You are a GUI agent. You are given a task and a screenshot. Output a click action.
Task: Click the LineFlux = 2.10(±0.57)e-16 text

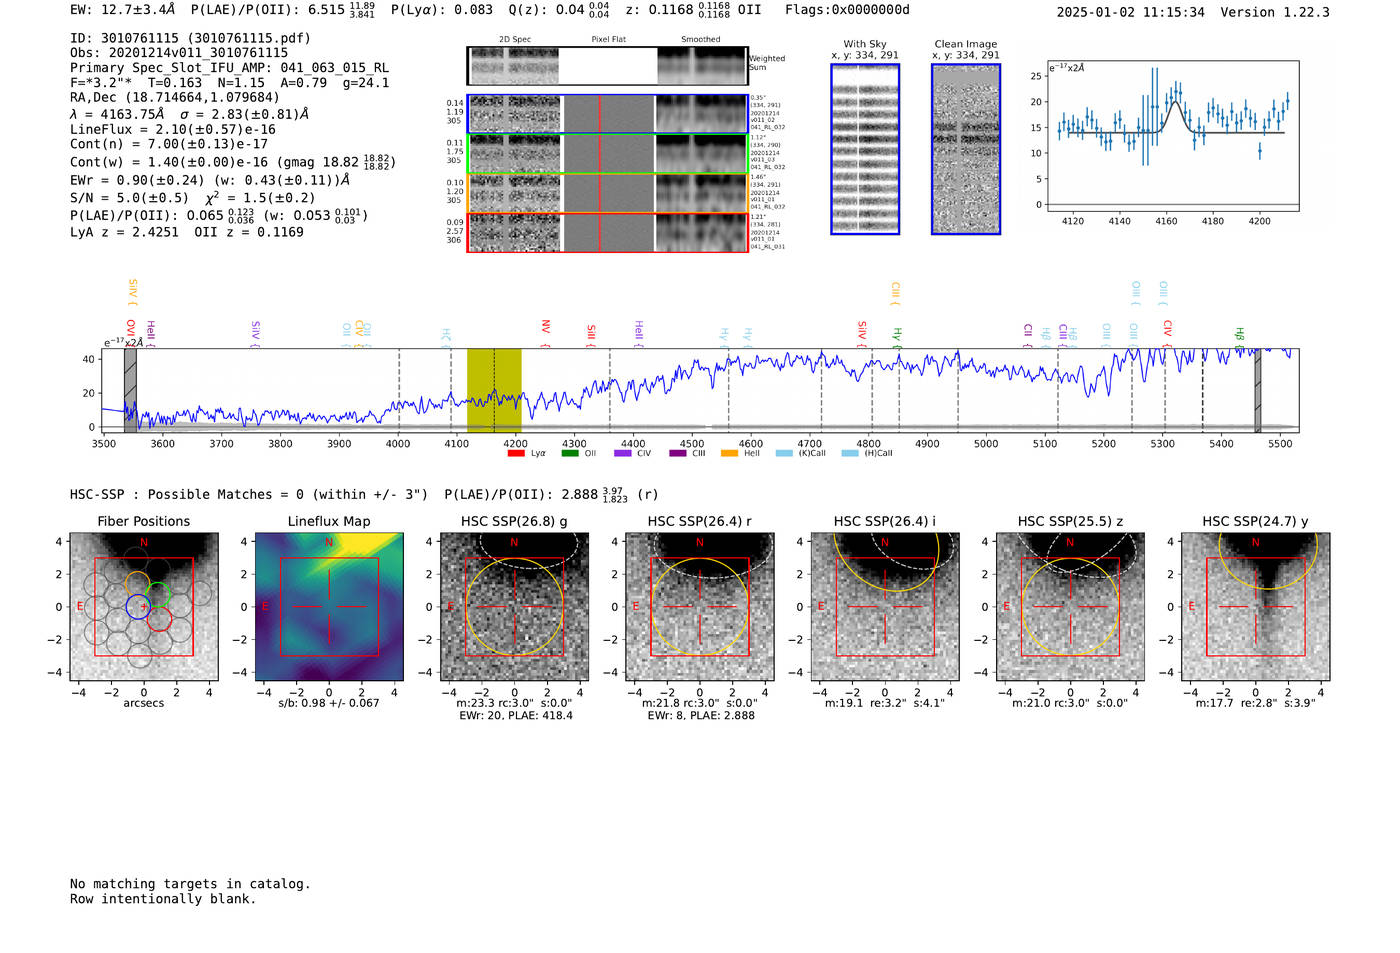pyautogui.click(x=173, y=130)
